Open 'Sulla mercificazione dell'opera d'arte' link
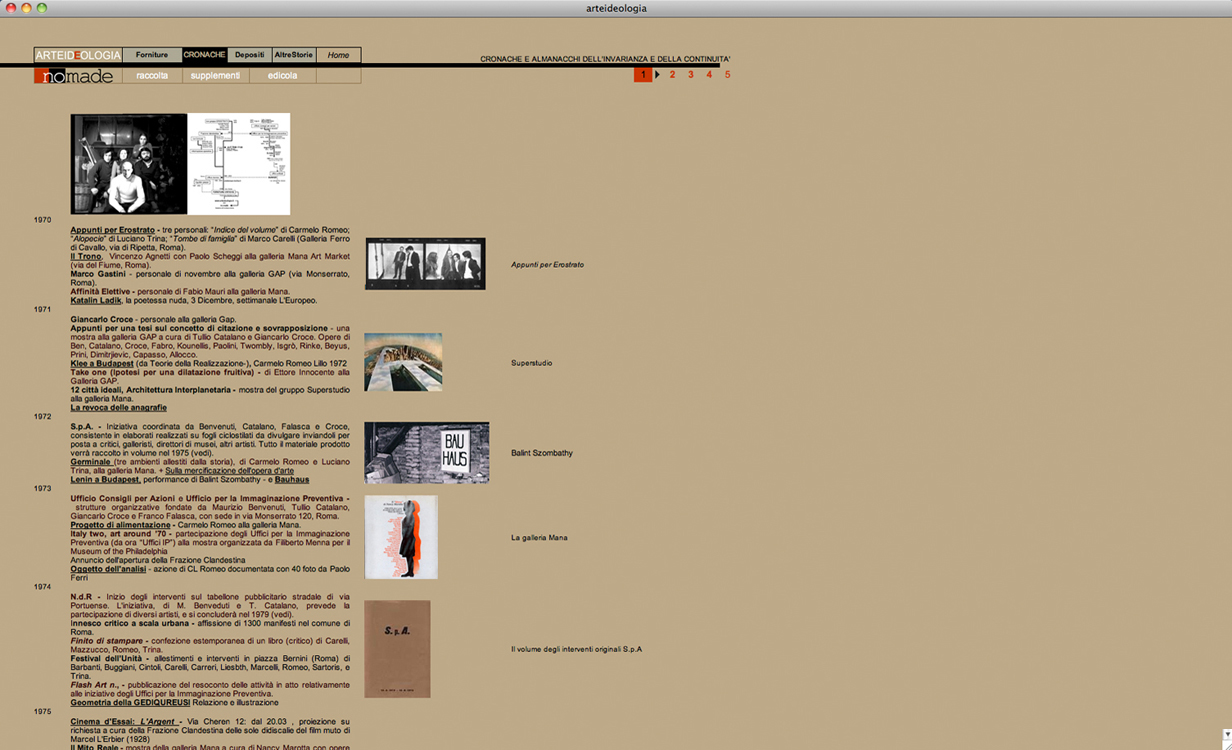The image size is (1232, 750). [229, 471]
